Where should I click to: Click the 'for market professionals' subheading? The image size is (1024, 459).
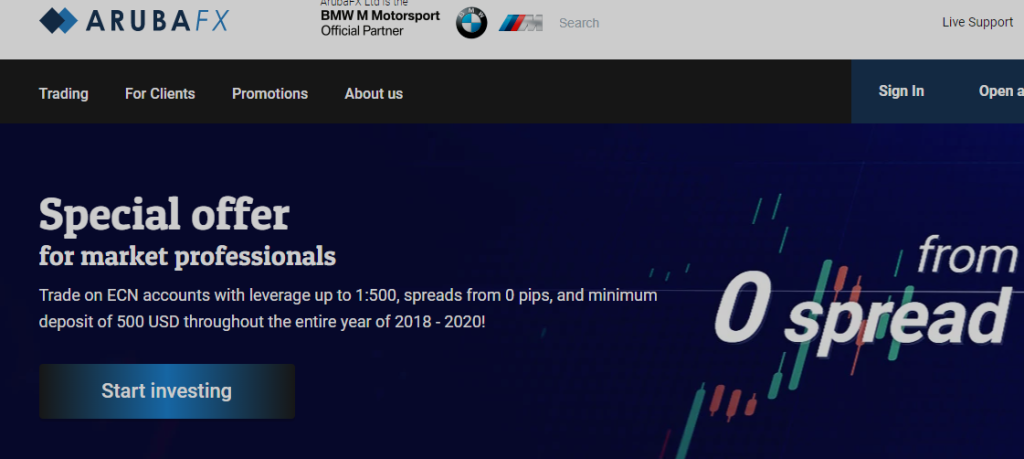(187, 256)
